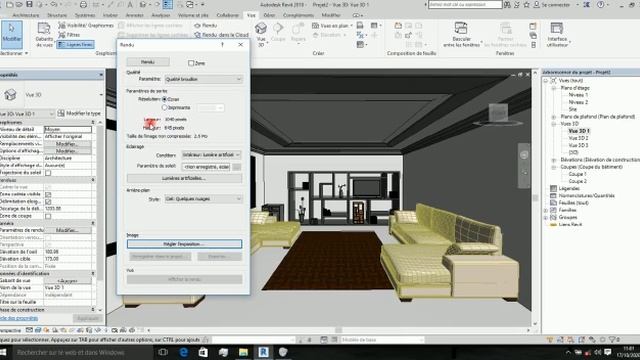The image size is (640, 360).
Task: Open Rendu dans le Cloud
Action: pyautogui.click(x=221, y=35)
